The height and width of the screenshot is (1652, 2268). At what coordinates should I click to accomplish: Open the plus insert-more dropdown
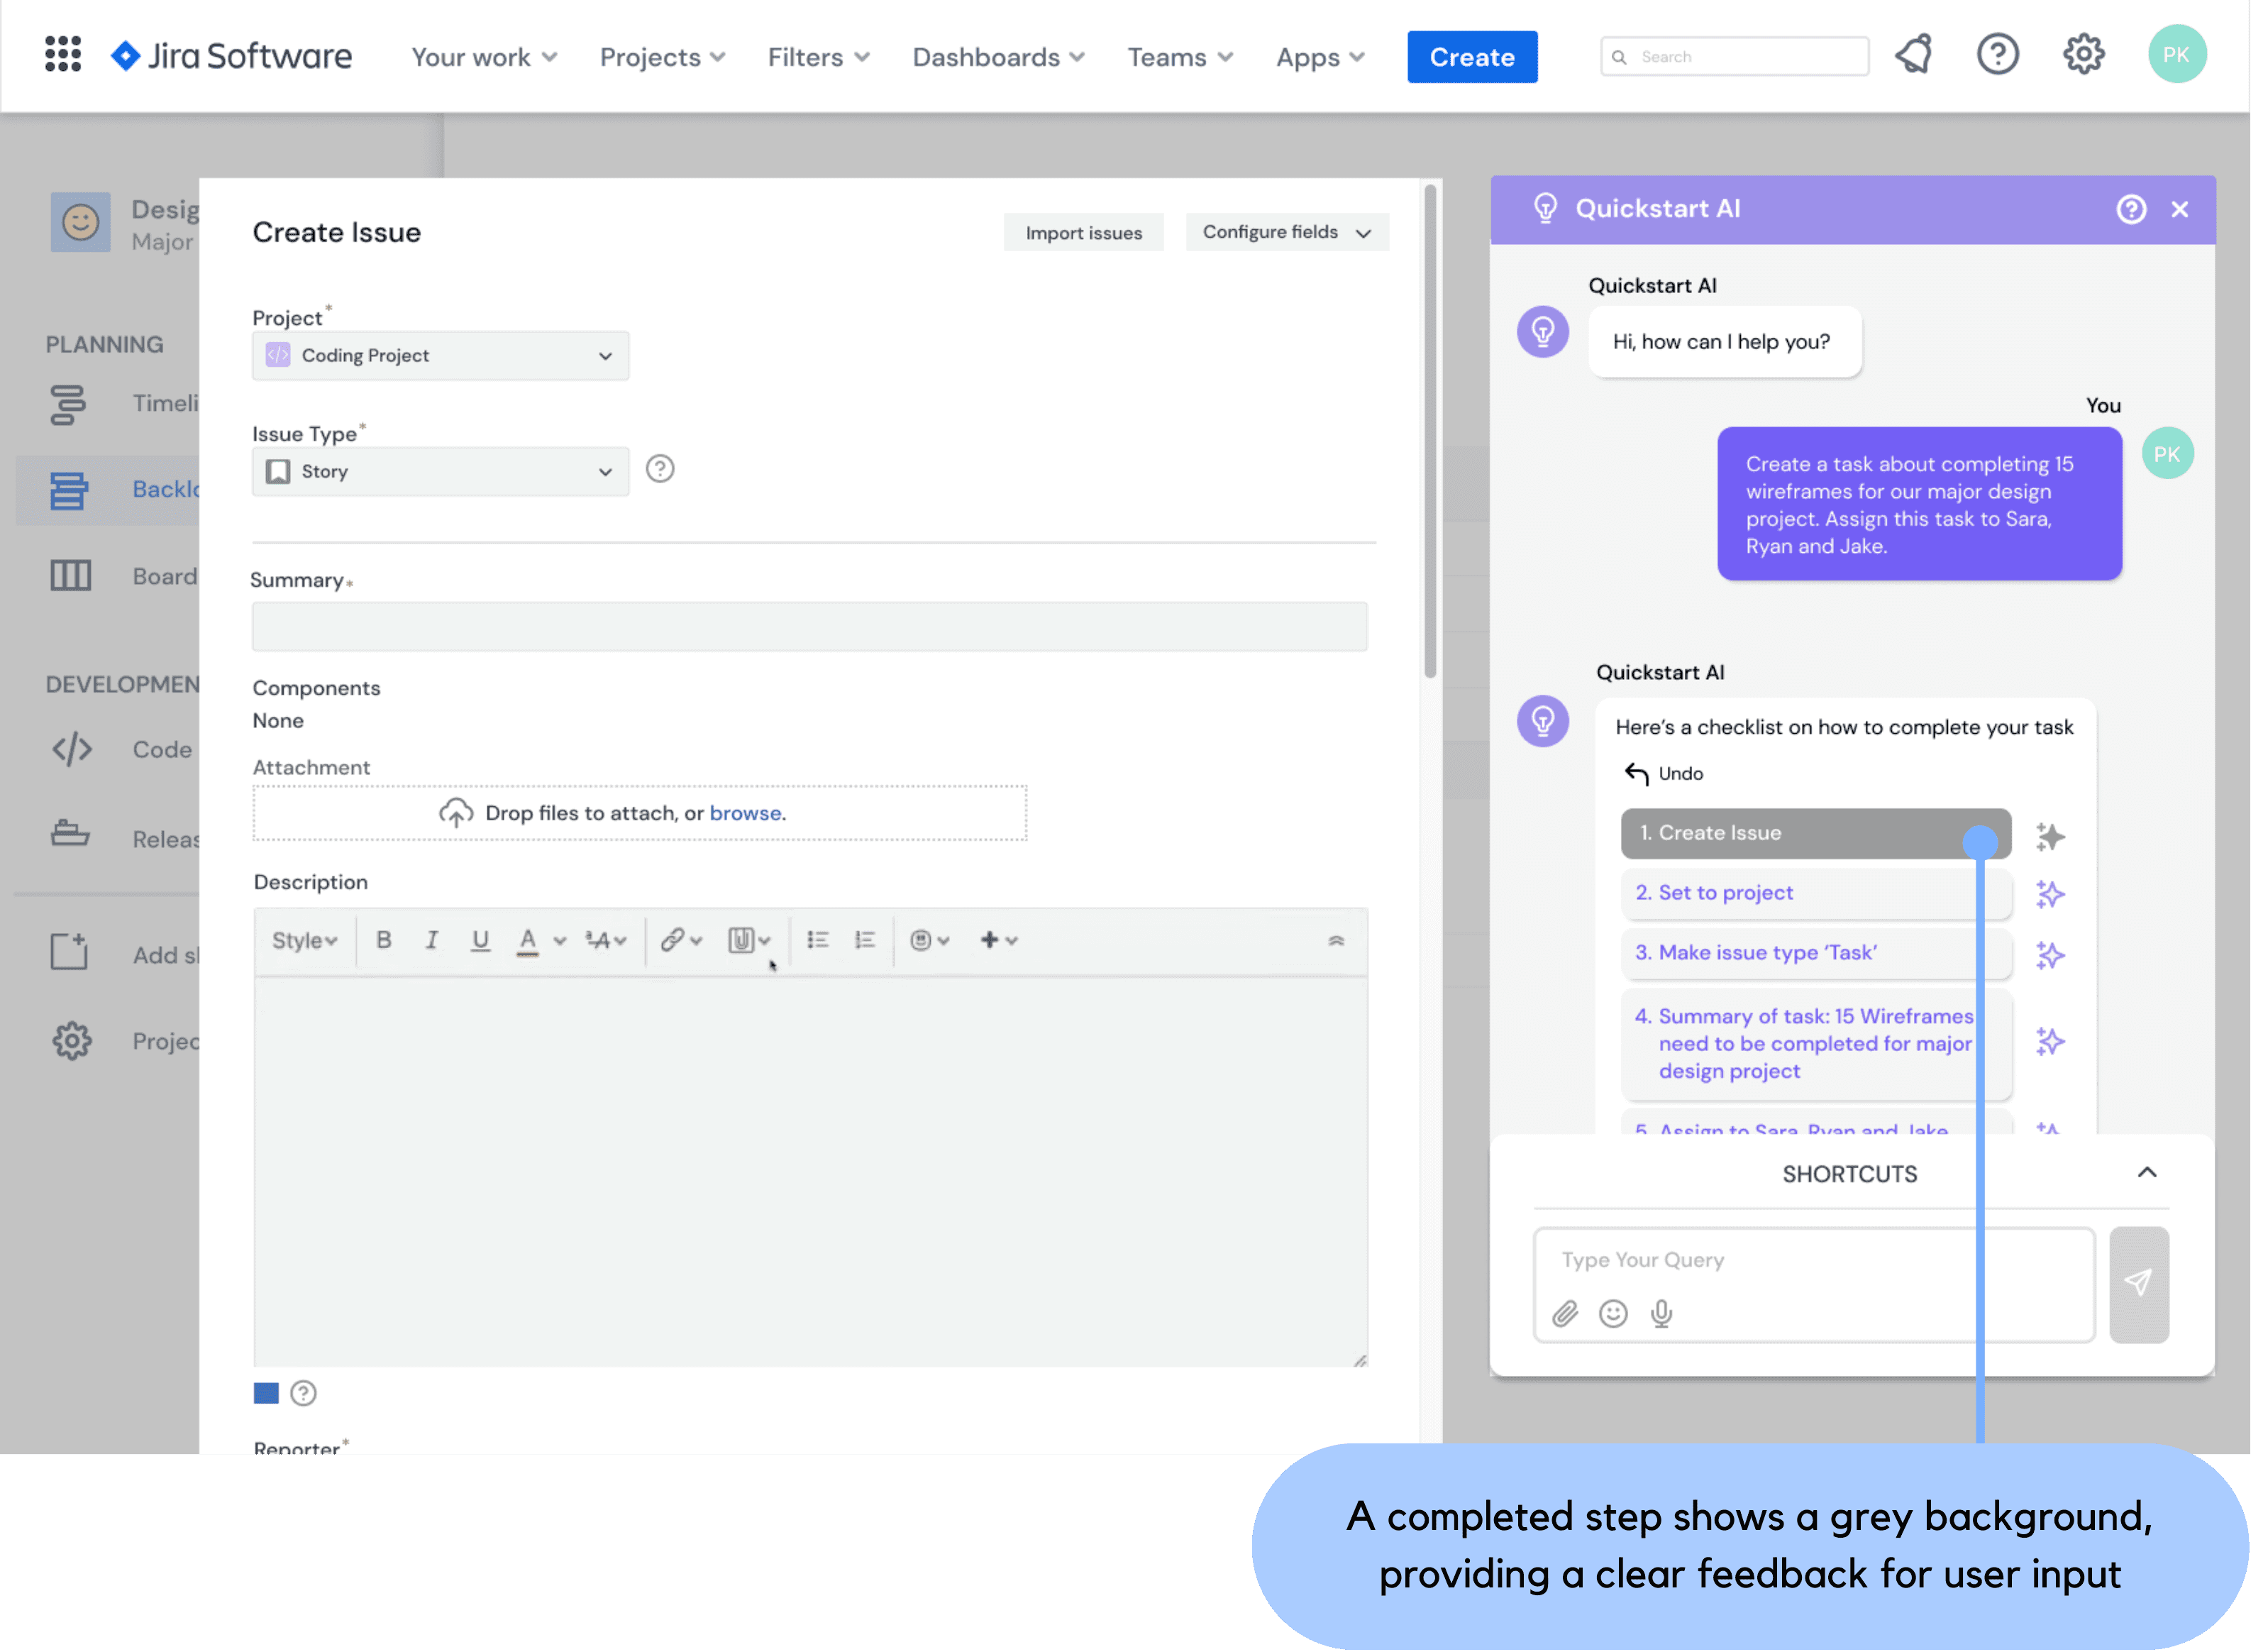[999, 941]
